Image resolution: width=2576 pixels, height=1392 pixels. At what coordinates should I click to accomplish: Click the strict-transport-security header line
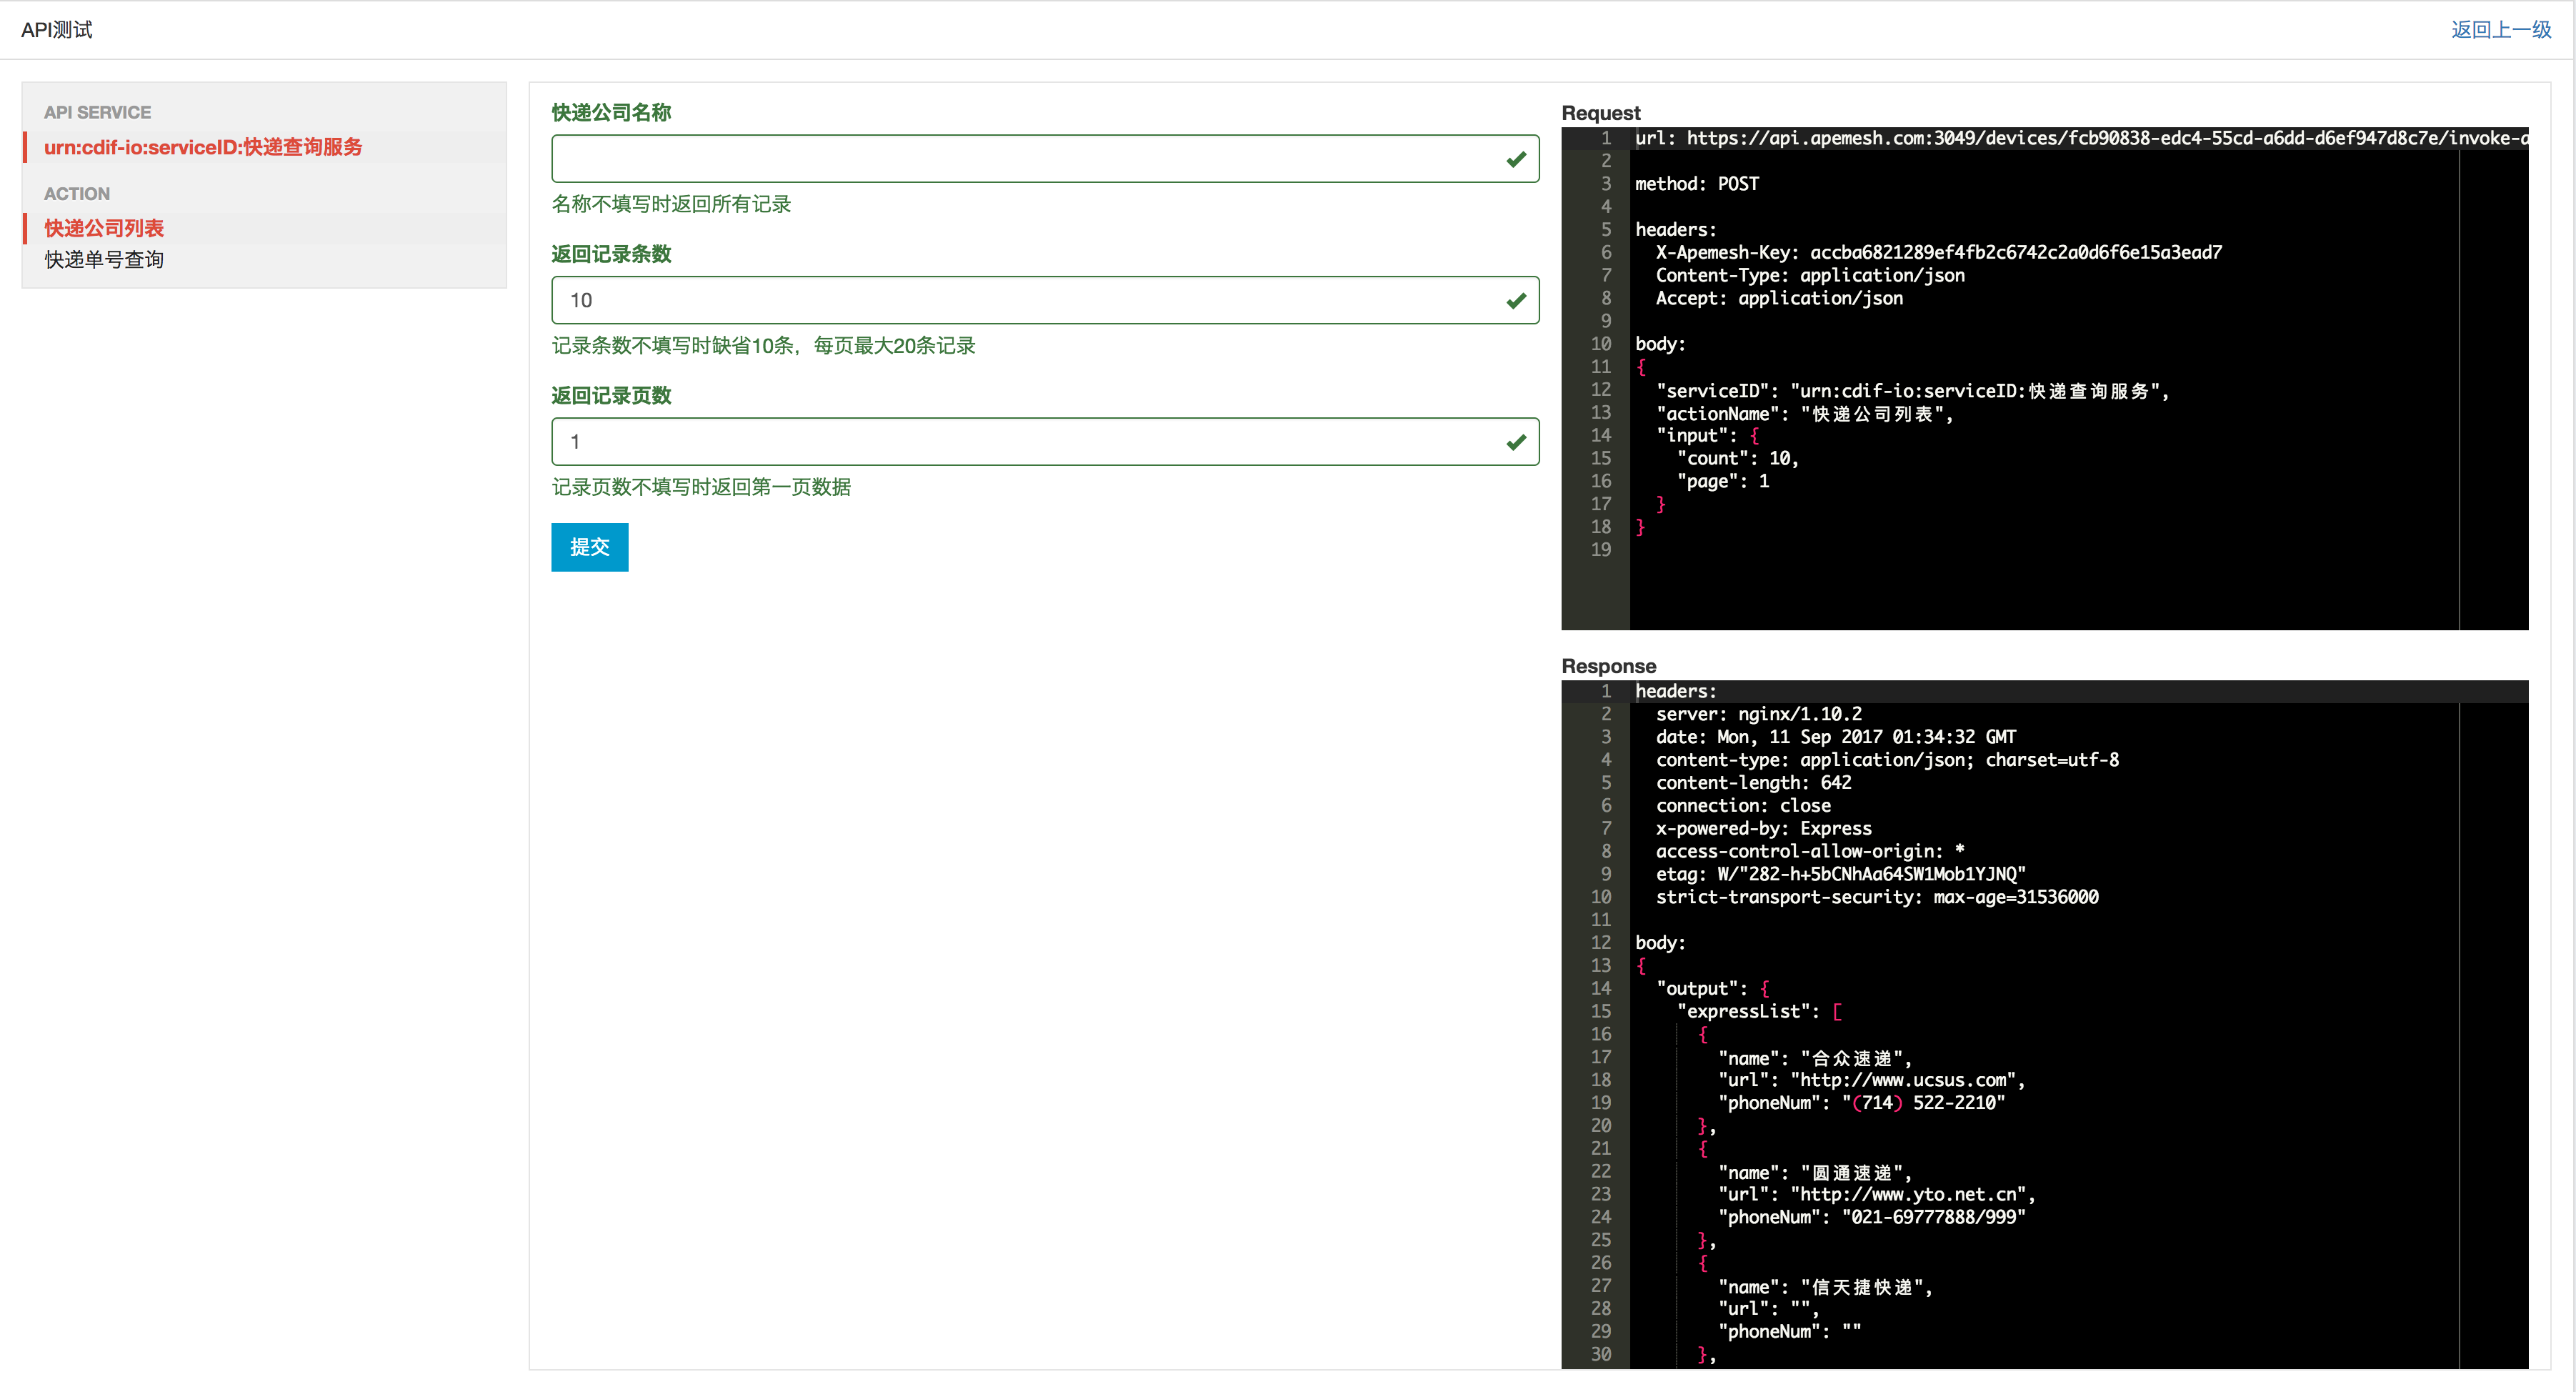(x=1877, y=897)
